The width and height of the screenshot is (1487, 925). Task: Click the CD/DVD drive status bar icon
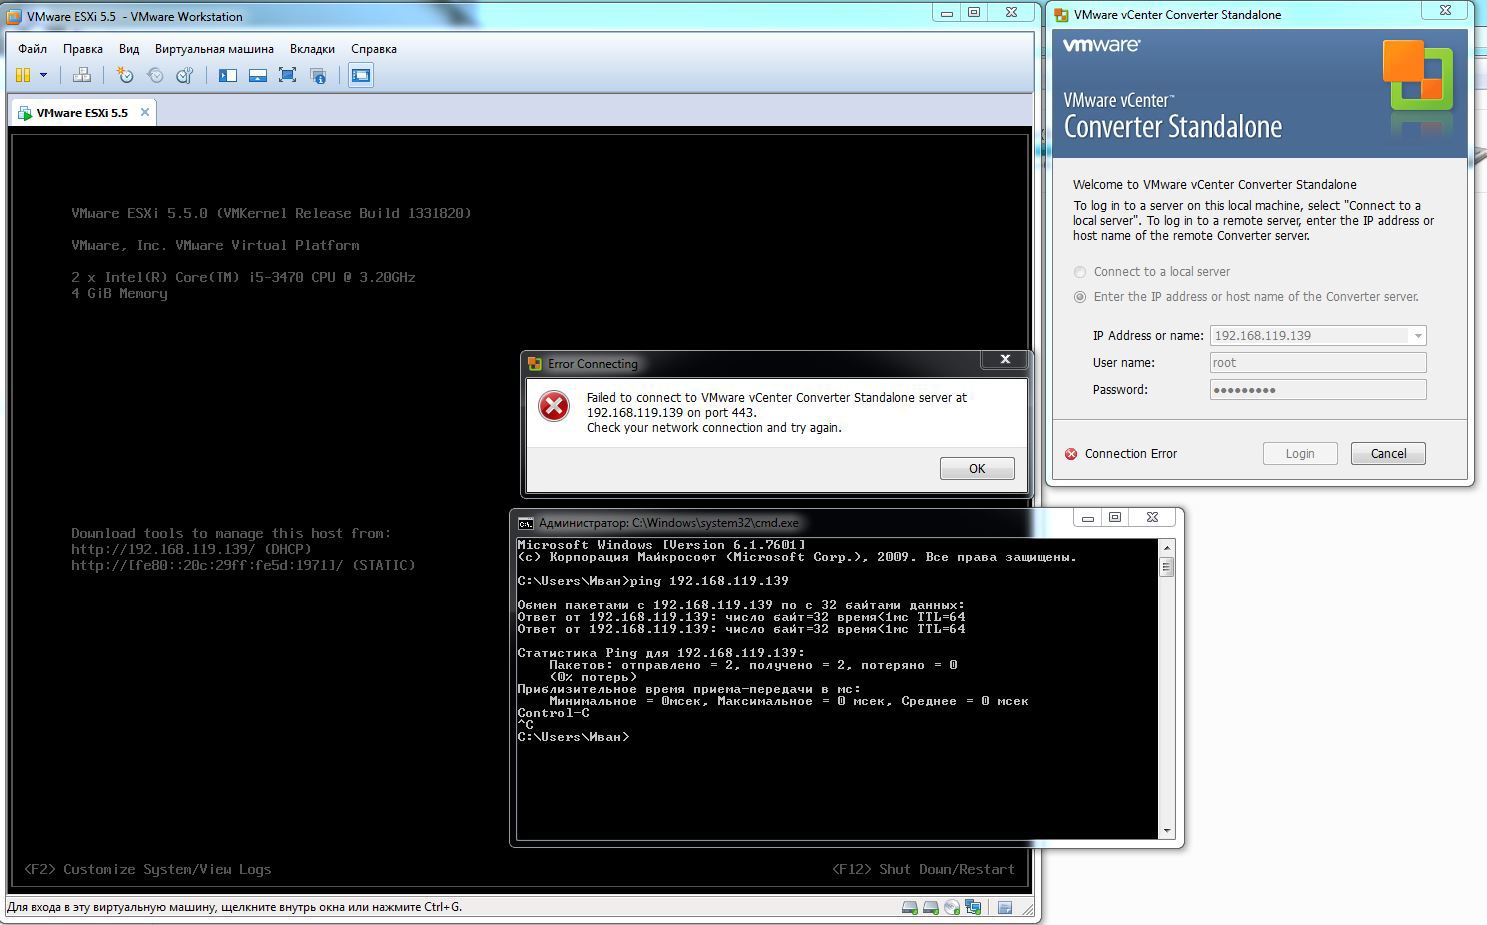tap(951, 907)
